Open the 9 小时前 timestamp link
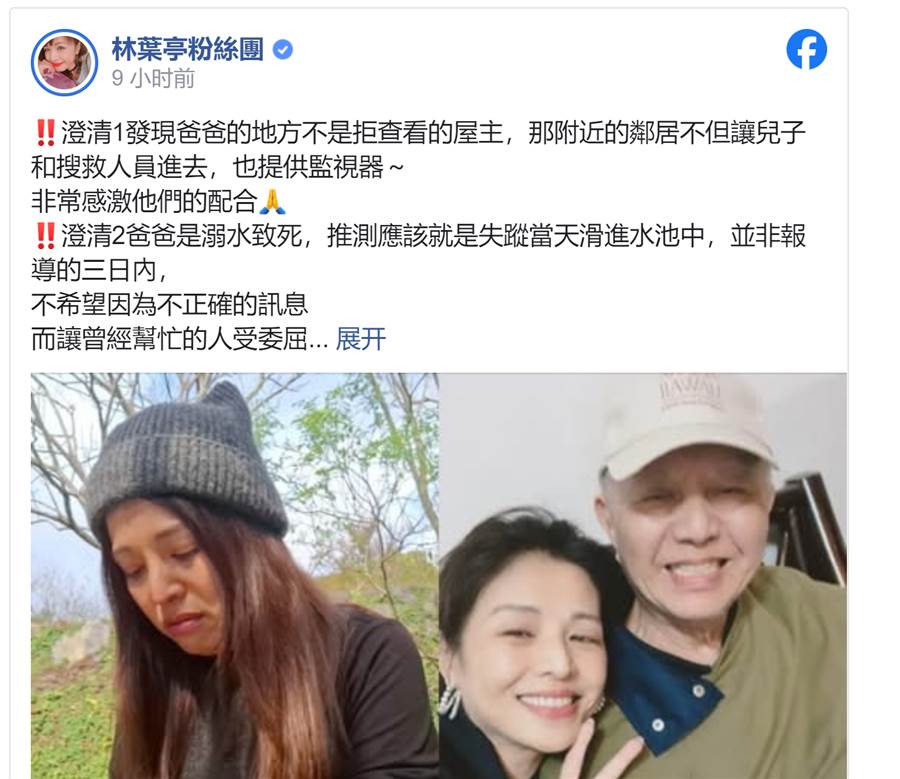This screenshot has width=900, height=779. [153, 79]
